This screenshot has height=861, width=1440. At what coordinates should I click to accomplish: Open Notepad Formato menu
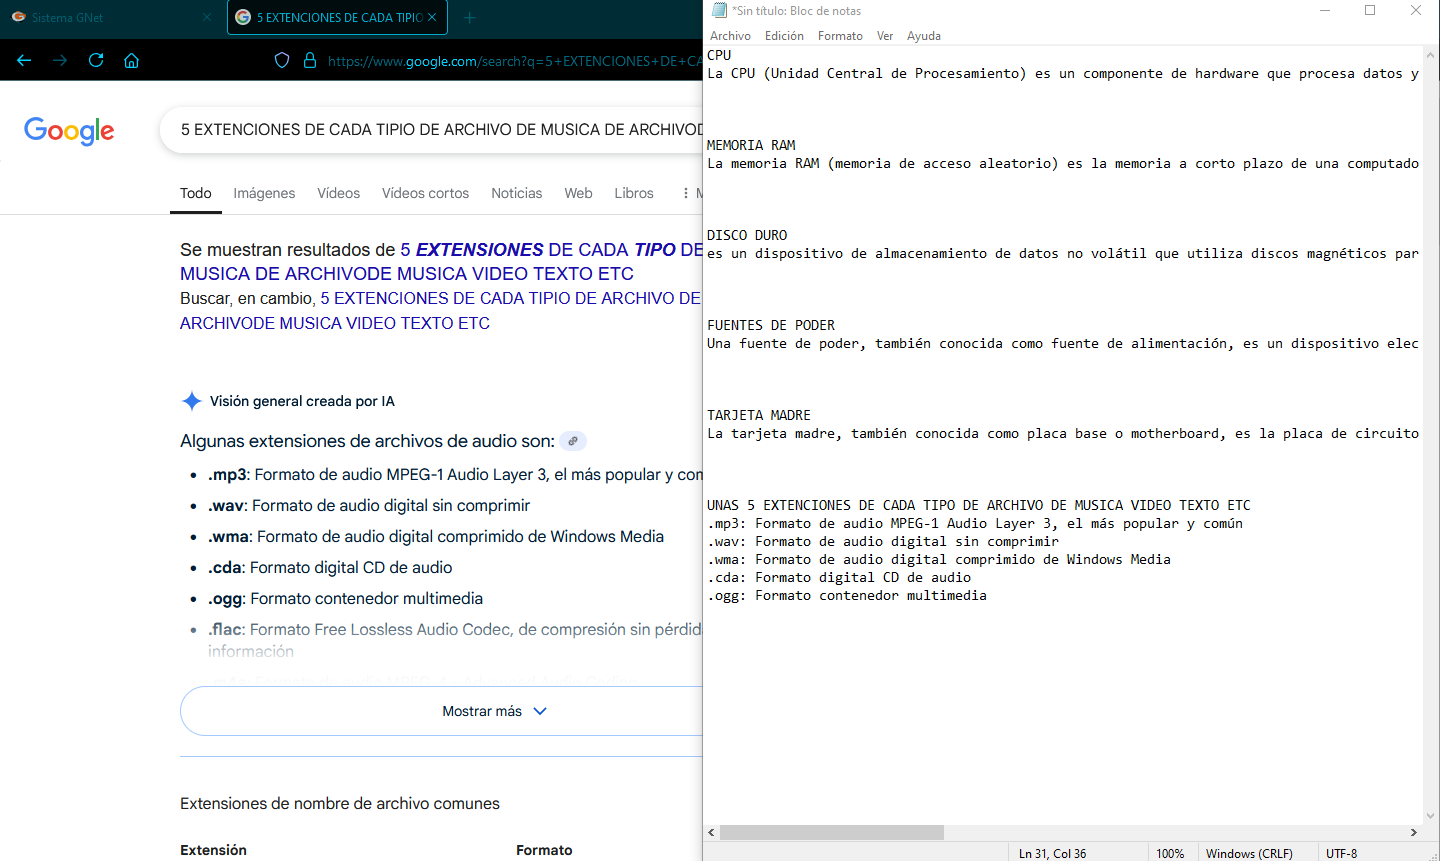click(840, 36)
